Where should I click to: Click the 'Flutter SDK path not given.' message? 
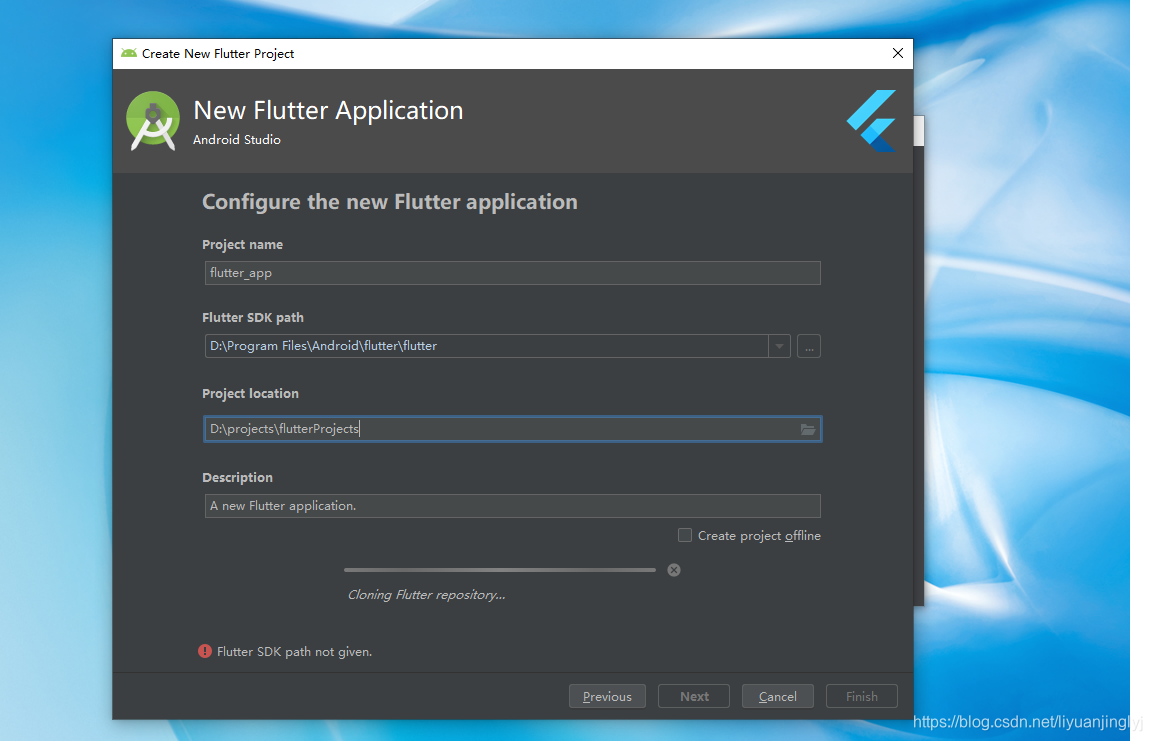tap(295, 651)
